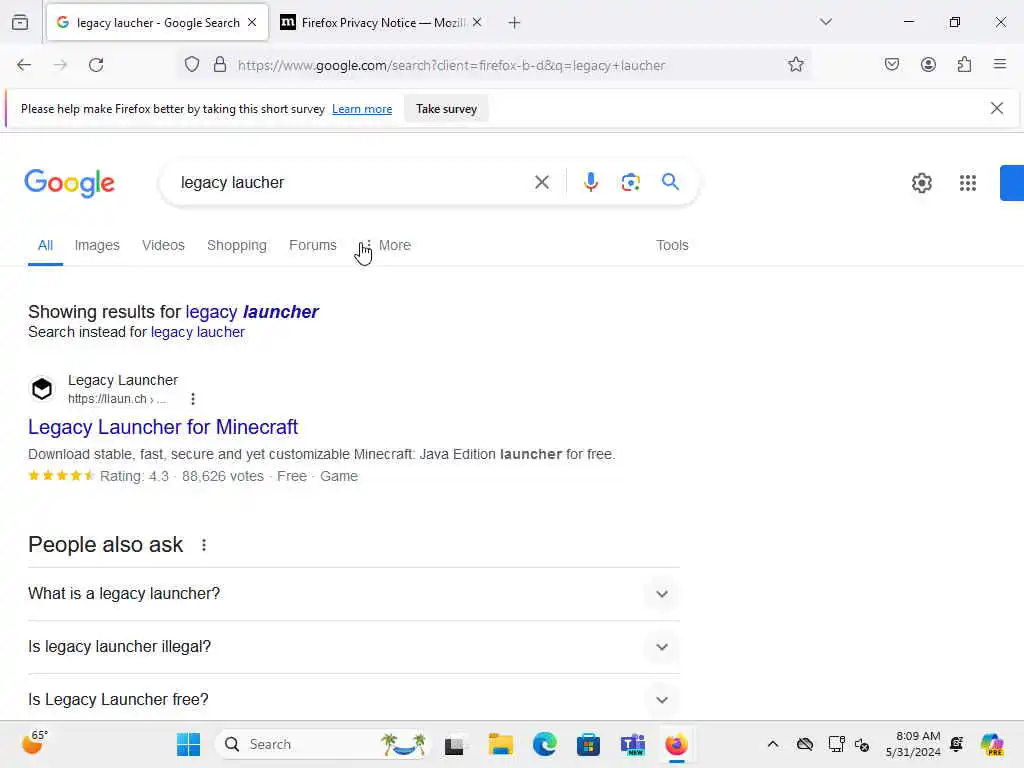
Task: Open options menu for Legacy Launcher result
Action: pyautogui.click(x=193, y=398)
